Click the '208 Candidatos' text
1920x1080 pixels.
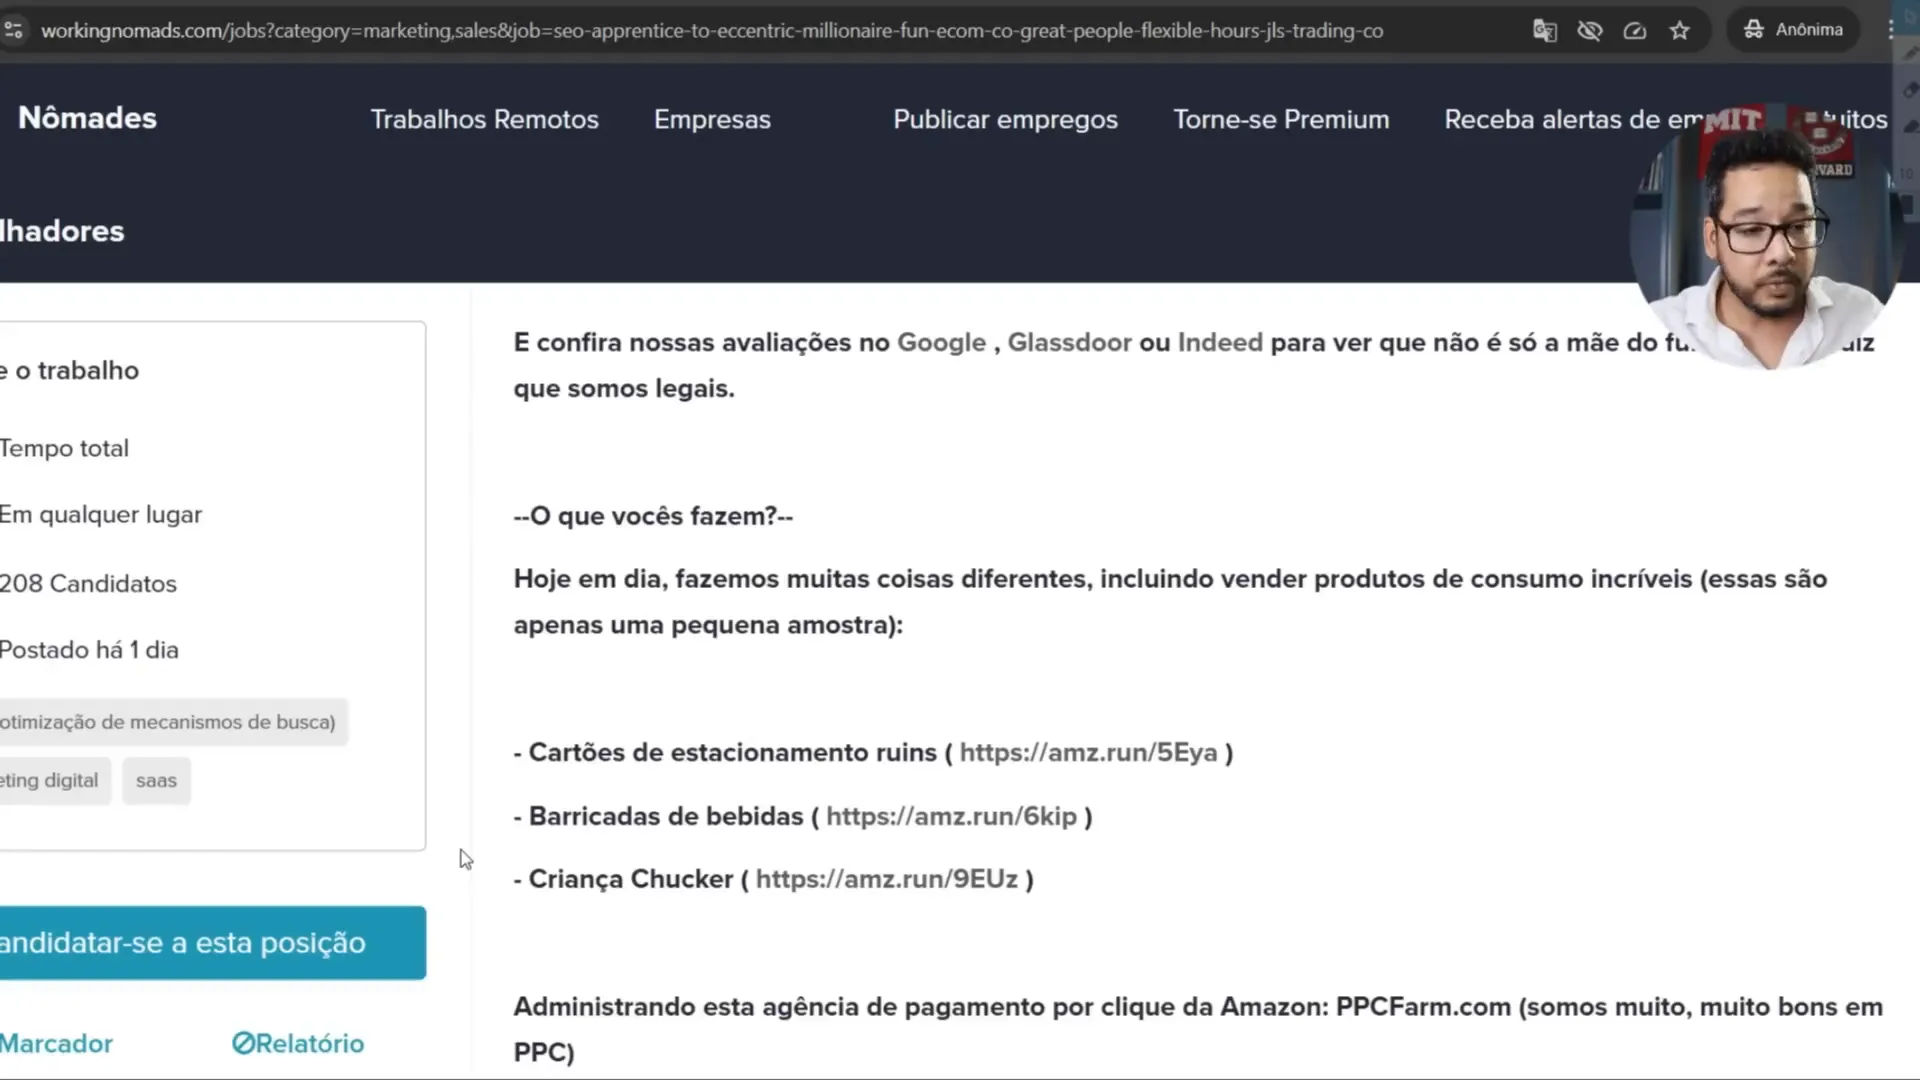click(88, 583)
